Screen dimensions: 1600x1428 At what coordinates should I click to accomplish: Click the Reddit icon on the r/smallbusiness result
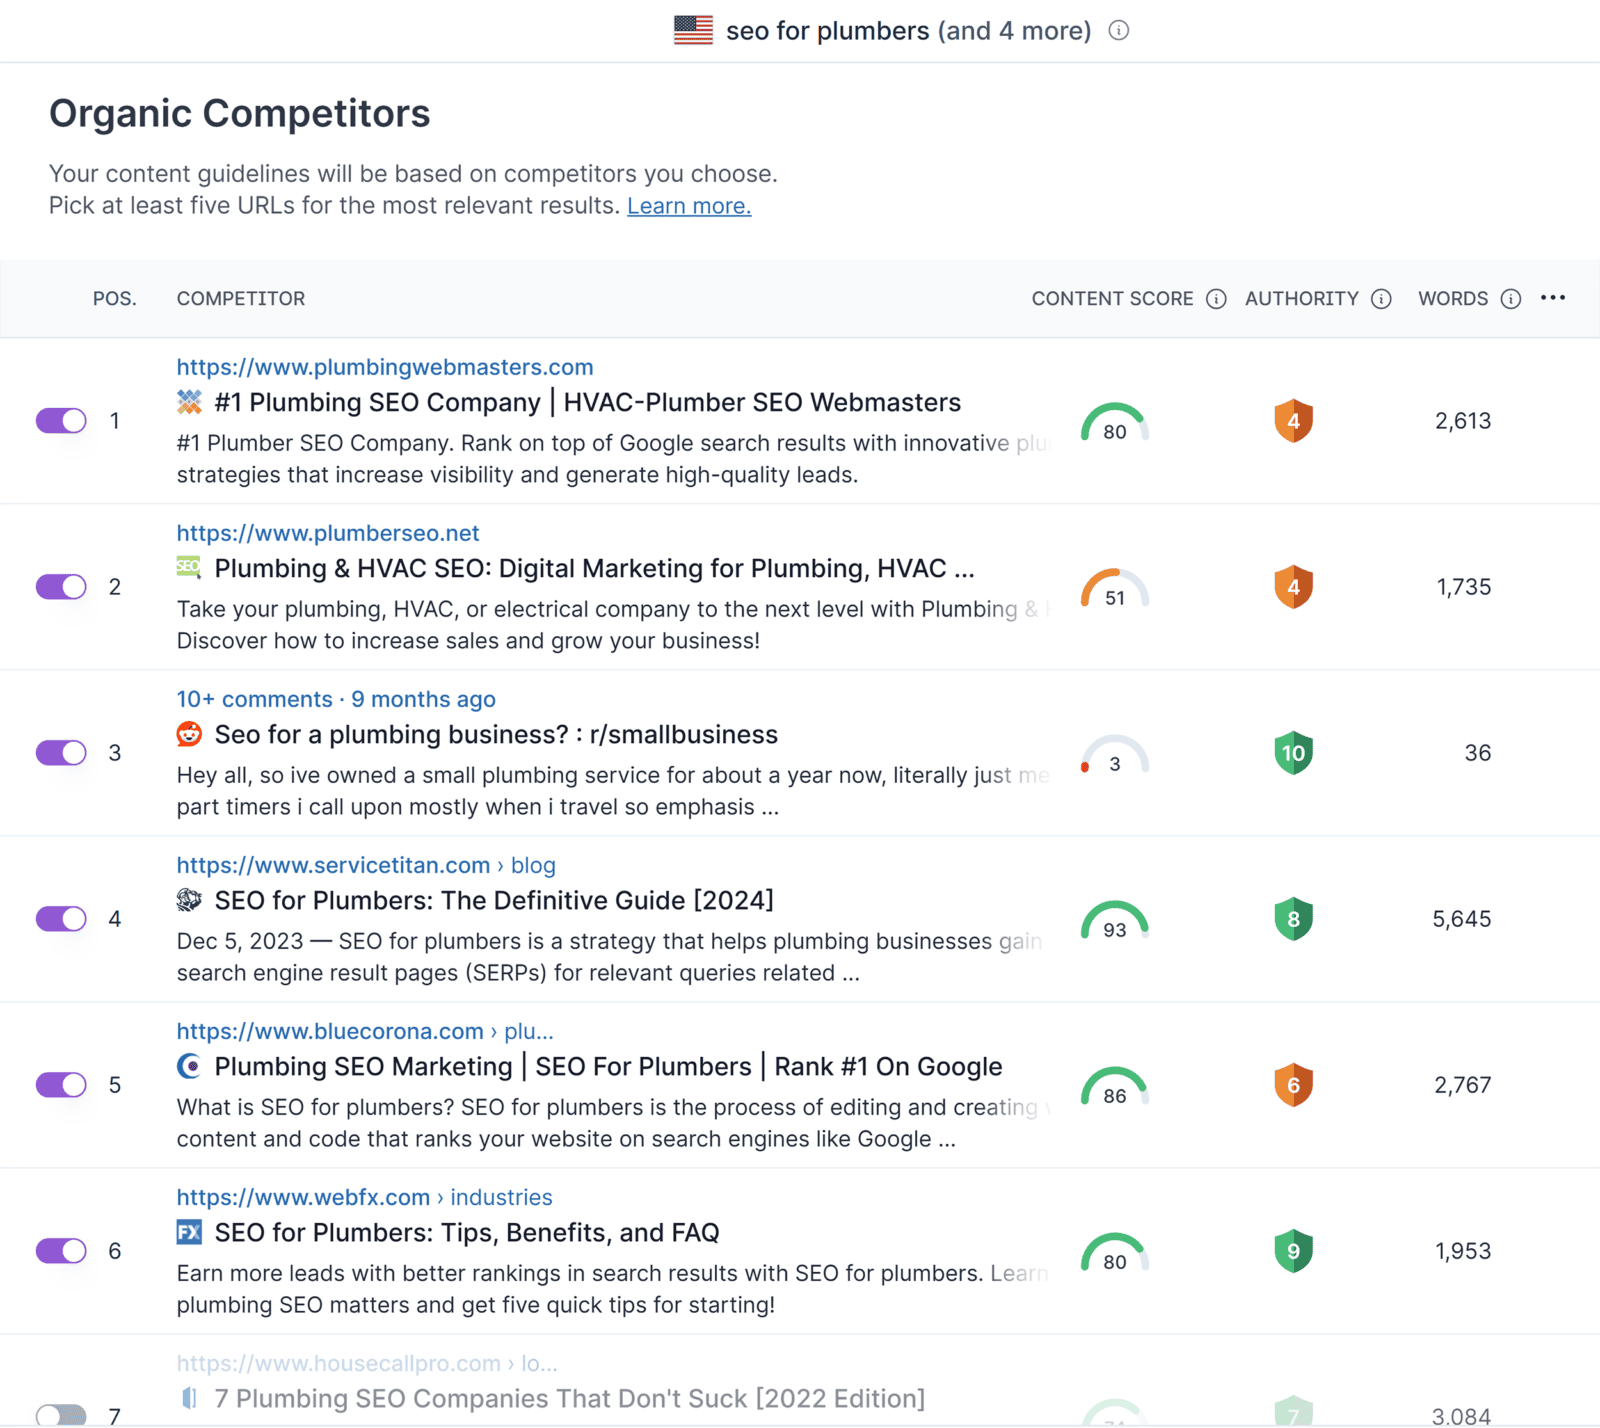pos(189,734)
